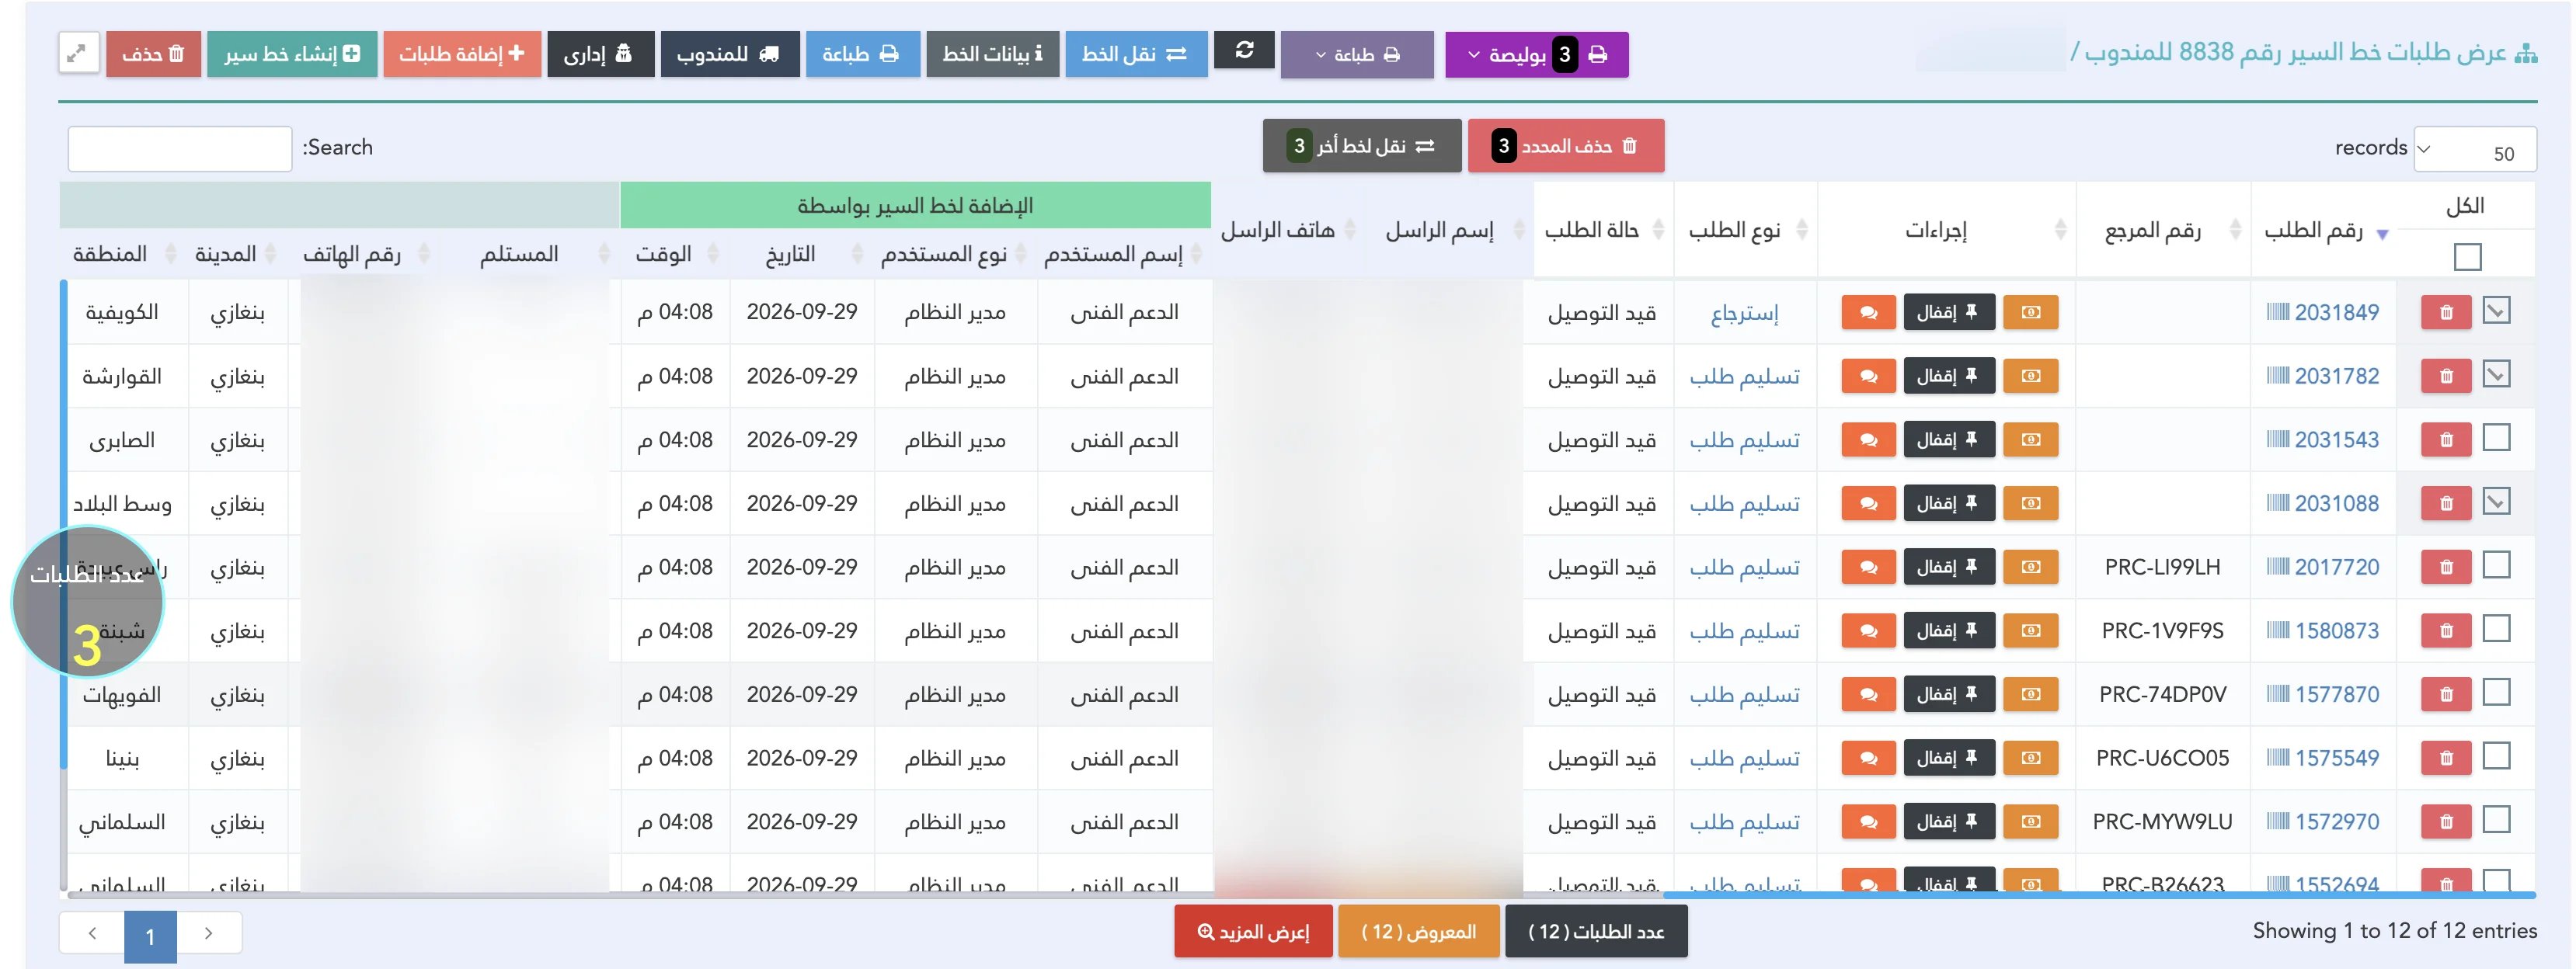Image resolution: width=2576 pixels, height=969 pixels.
Task: Open order number 2031782 link
Action: [x=2336, y=377]
